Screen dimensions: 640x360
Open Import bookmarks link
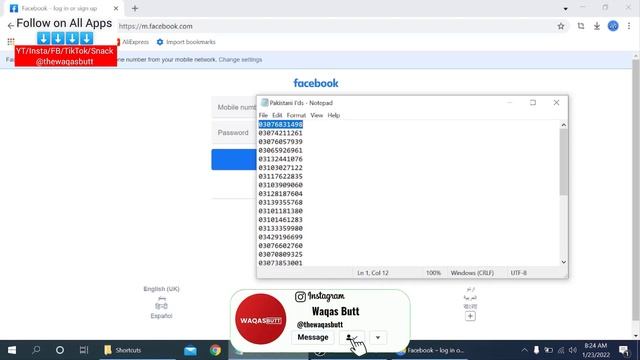tap(186, 42)
